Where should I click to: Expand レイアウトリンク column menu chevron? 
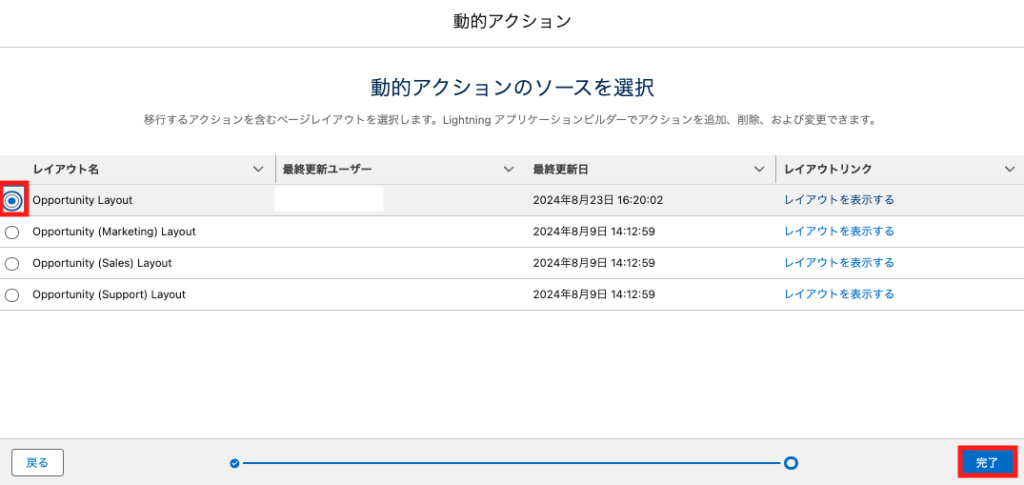1009,170
